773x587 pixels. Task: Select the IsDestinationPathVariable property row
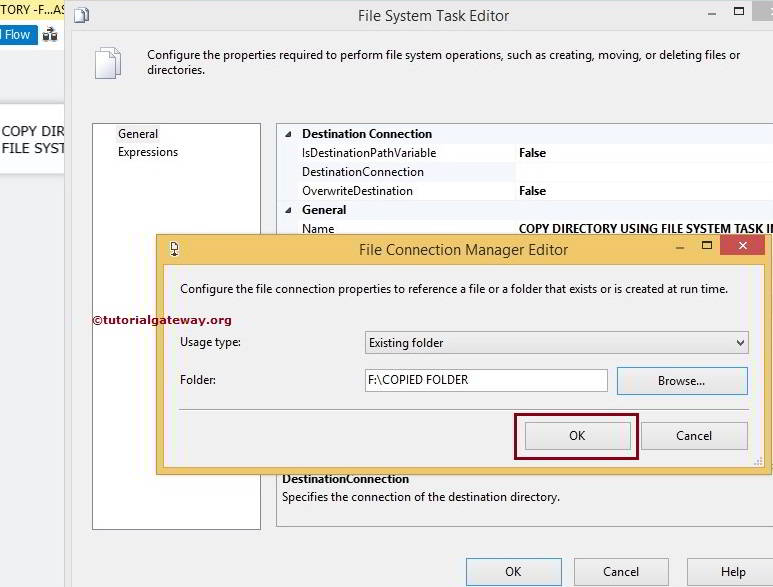(525, 153)
